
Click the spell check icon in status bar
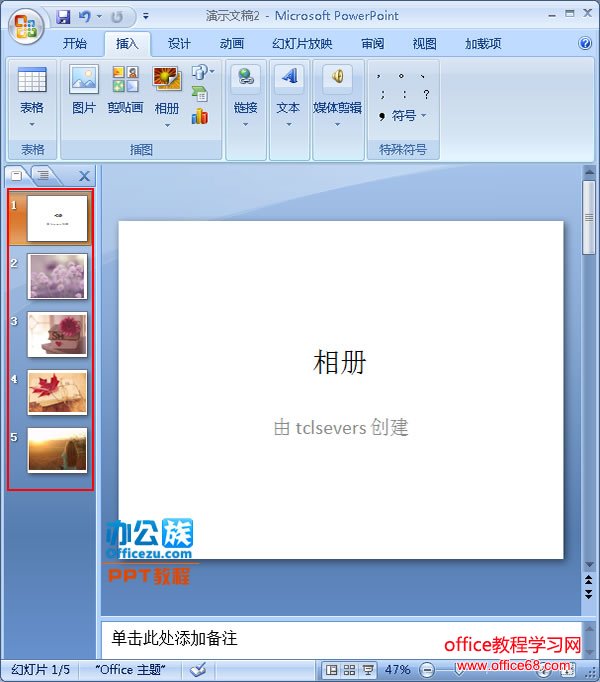[198, 669]
